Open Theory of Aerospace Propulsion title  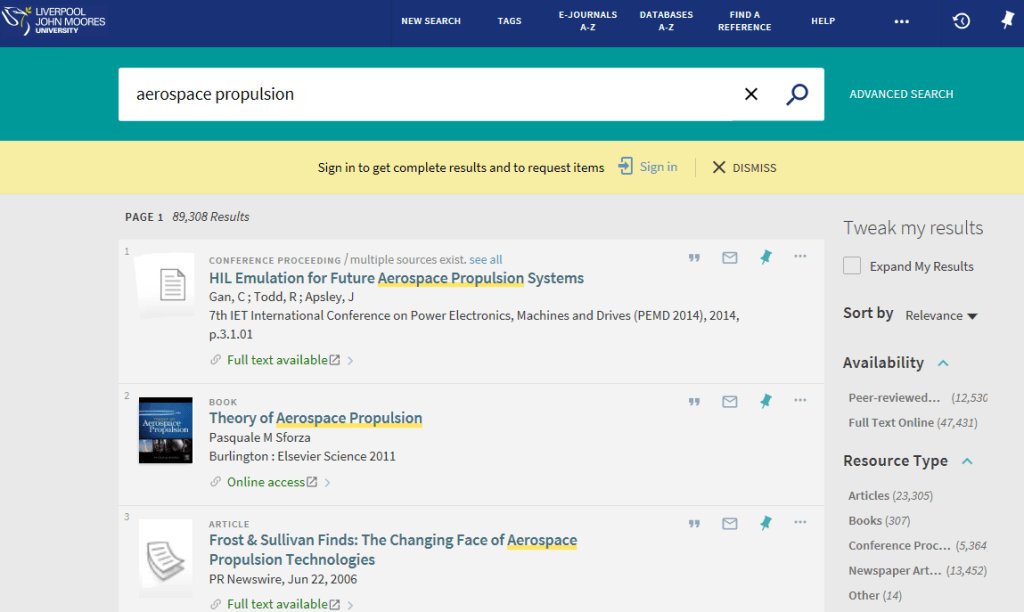click(315, 418)
